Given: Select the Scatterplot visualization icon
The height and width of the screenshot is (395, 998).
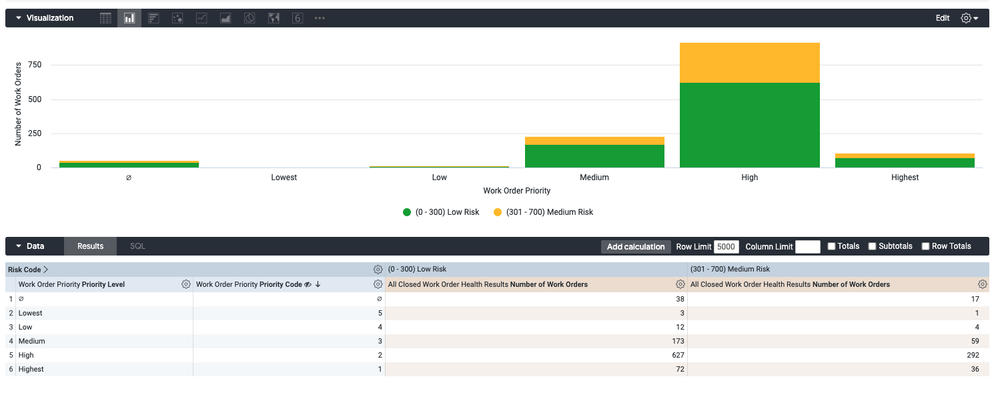Looking at the screenshot, I should point(178,18).
